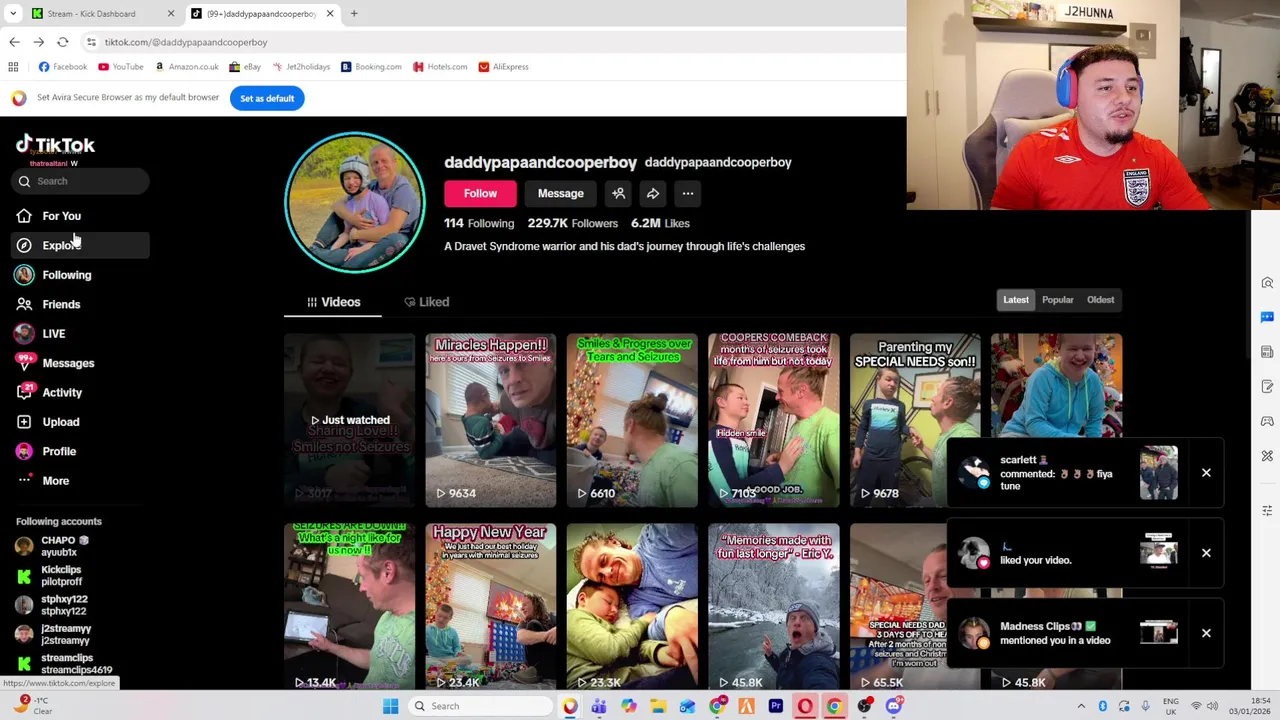Expand the tab search dropdown arrow
Screen dimensions: 1280x720
coord(13,14)
